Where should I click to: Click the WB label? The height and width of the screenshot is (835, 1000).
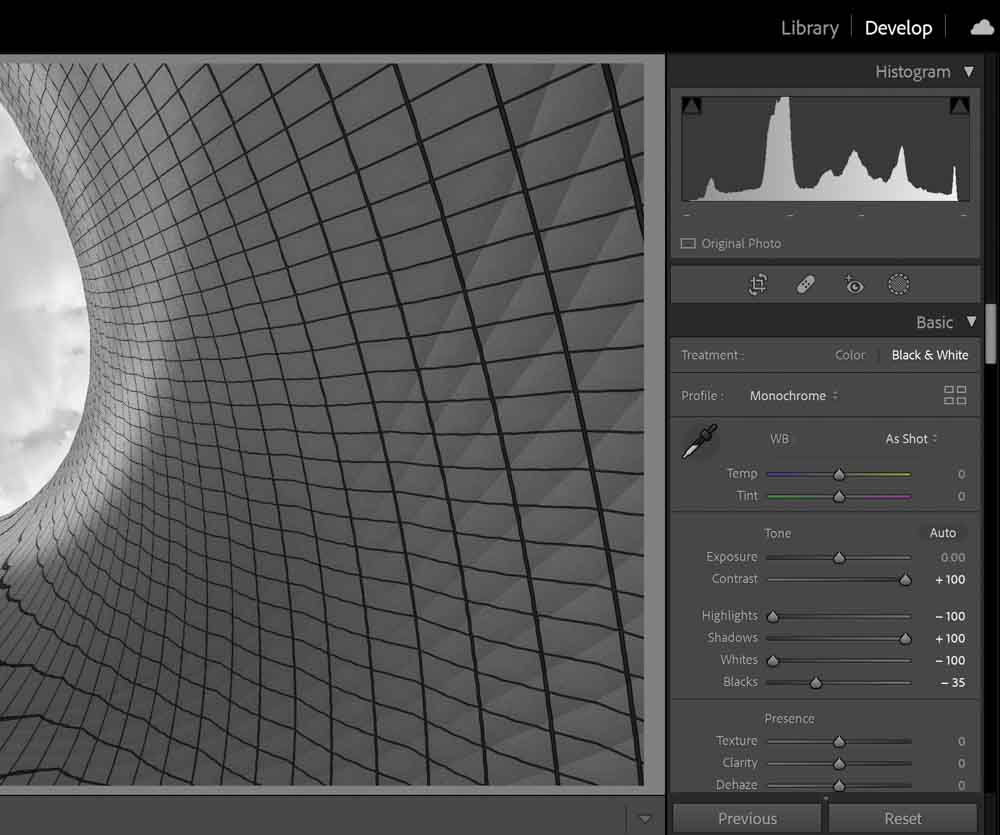pyautogui.click(x=779, y=439)
